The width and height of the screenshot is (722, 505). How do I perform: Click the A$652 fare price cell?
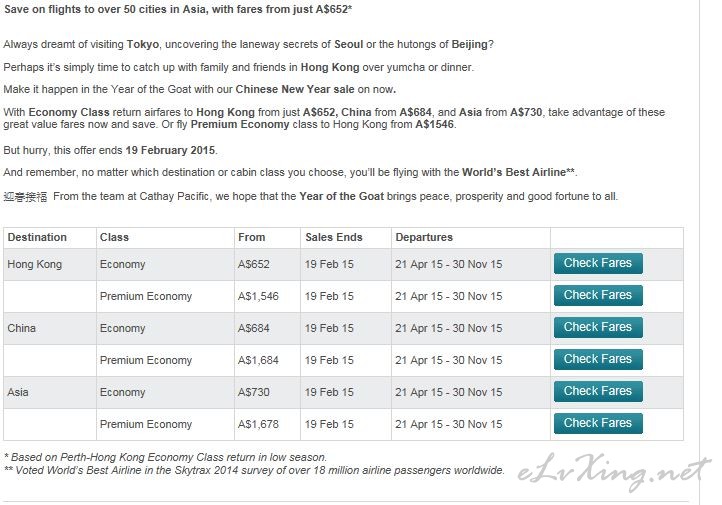tap(267, 265)
